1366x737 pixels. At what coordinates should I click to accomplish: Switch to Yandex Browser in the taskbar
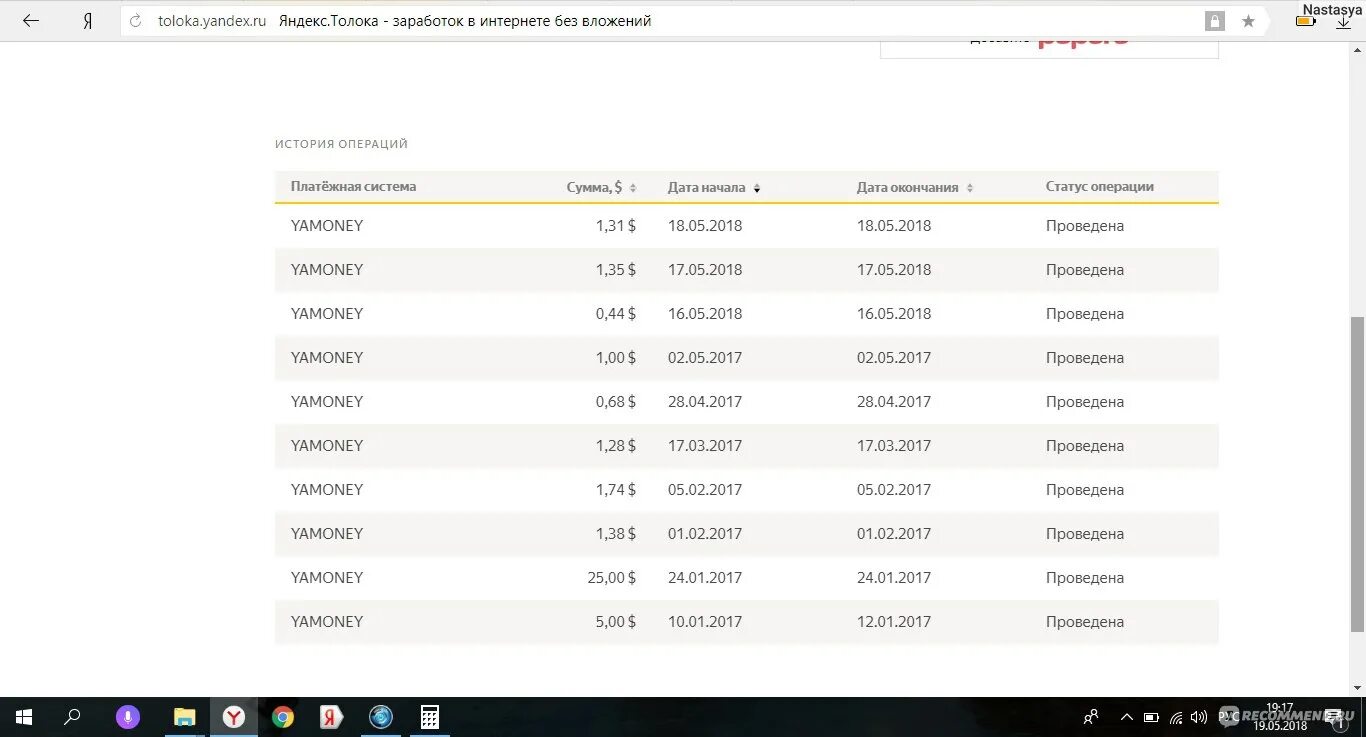[x=233, y=717]
